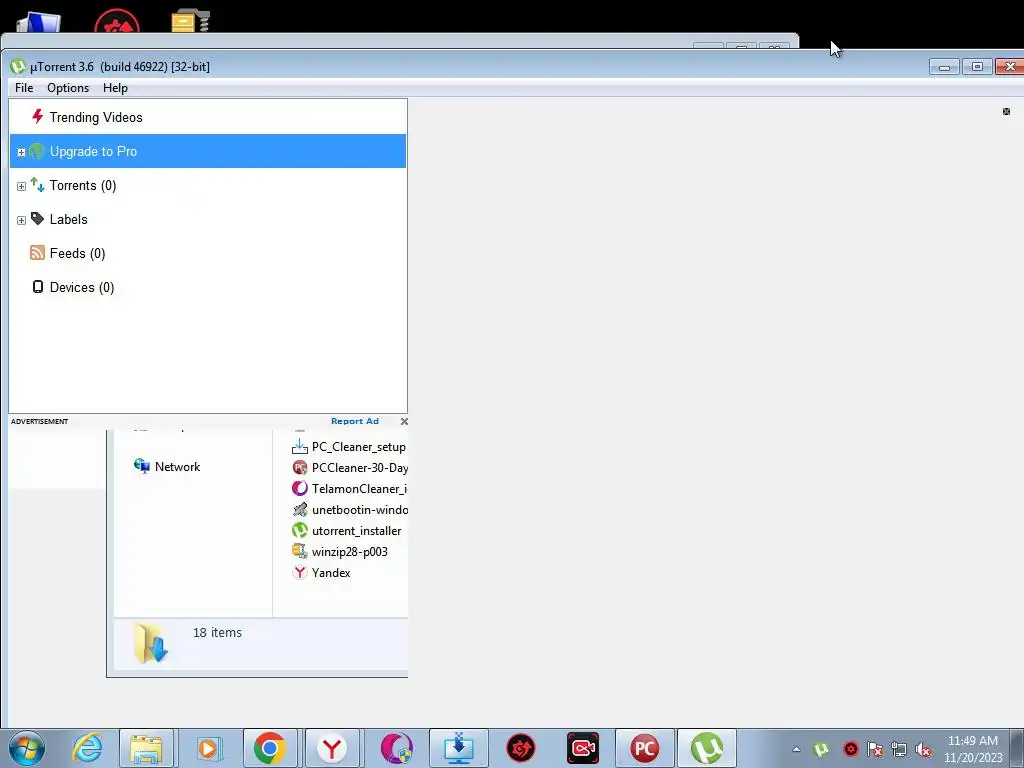The width and height of the screenshot is (1024, 768).
Task: Minimize the µTorrent window
Action: click(x=944, y=67)
